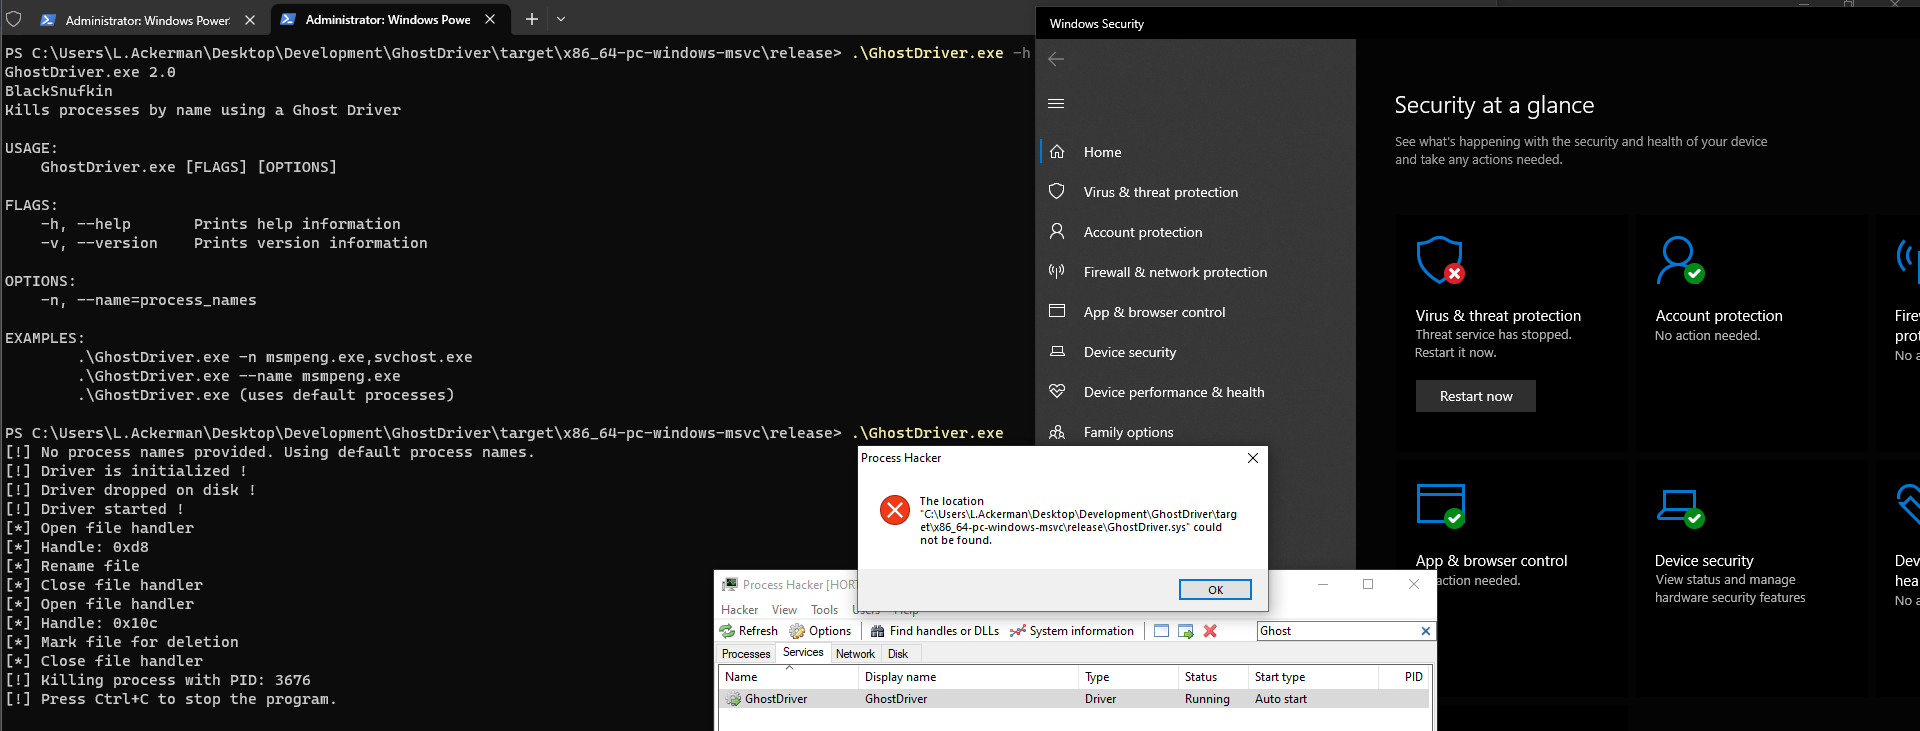
Task: Sort services by the Display name column header
Action: pyautogui.click(x=969, y=677)
